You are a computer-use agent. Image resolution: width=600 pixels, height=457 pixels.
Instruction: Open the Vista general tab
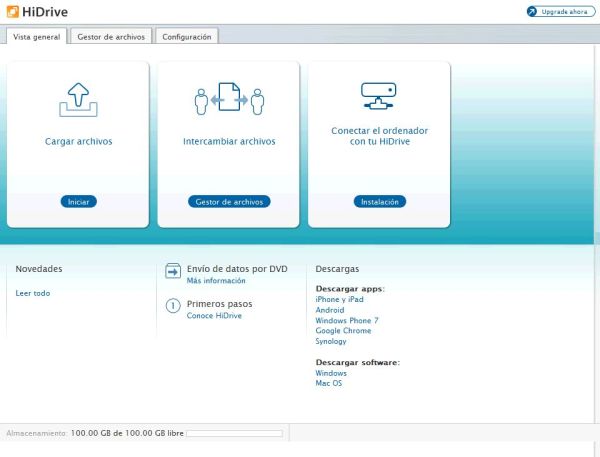point(36,37)
